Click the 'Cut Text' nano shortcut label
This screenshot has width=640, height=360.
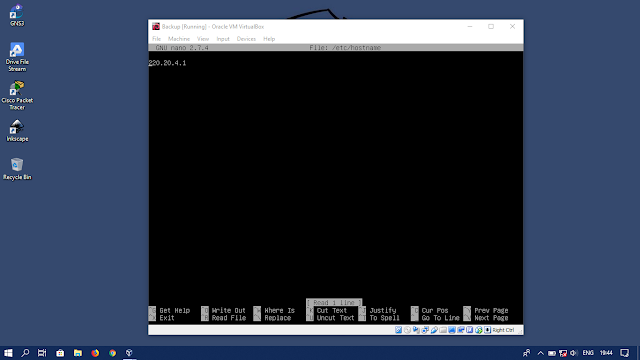(x=332, y=311)
